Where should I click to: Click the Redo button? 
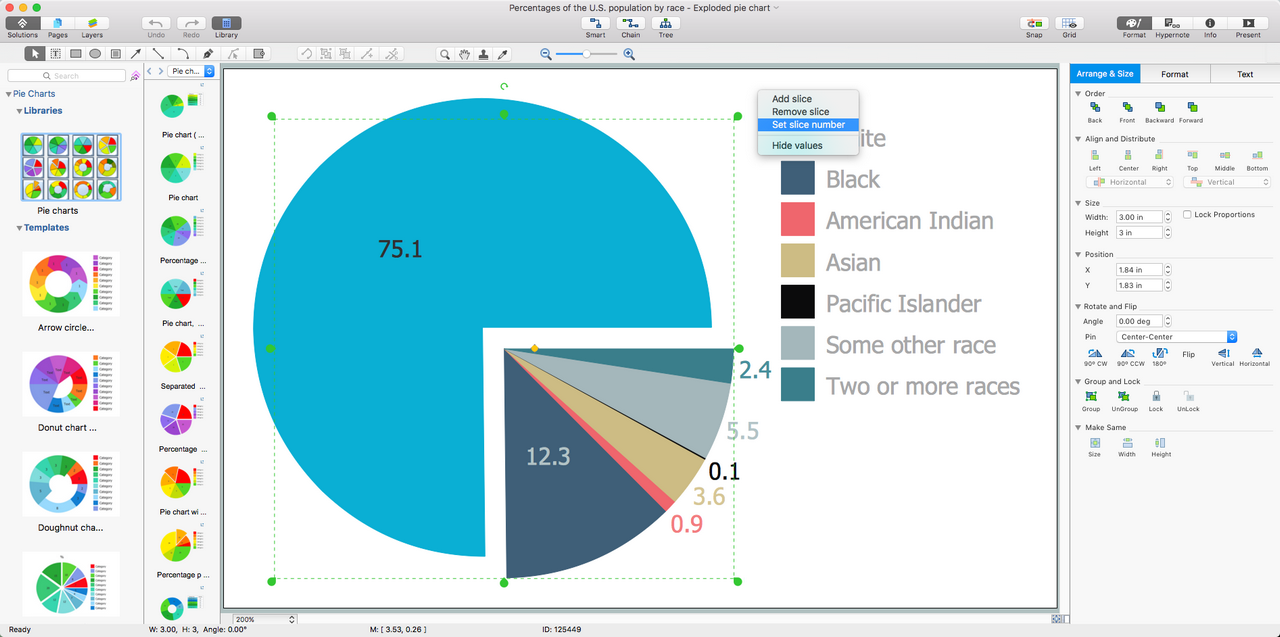191,23
